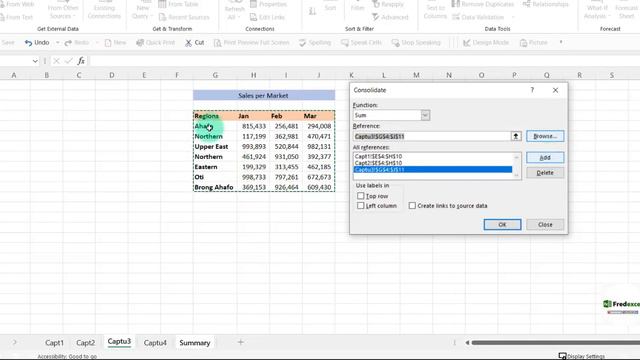Click the New document icon
Image resolution: width=640 pixels, height=360 pixels.
pos(108,42)
